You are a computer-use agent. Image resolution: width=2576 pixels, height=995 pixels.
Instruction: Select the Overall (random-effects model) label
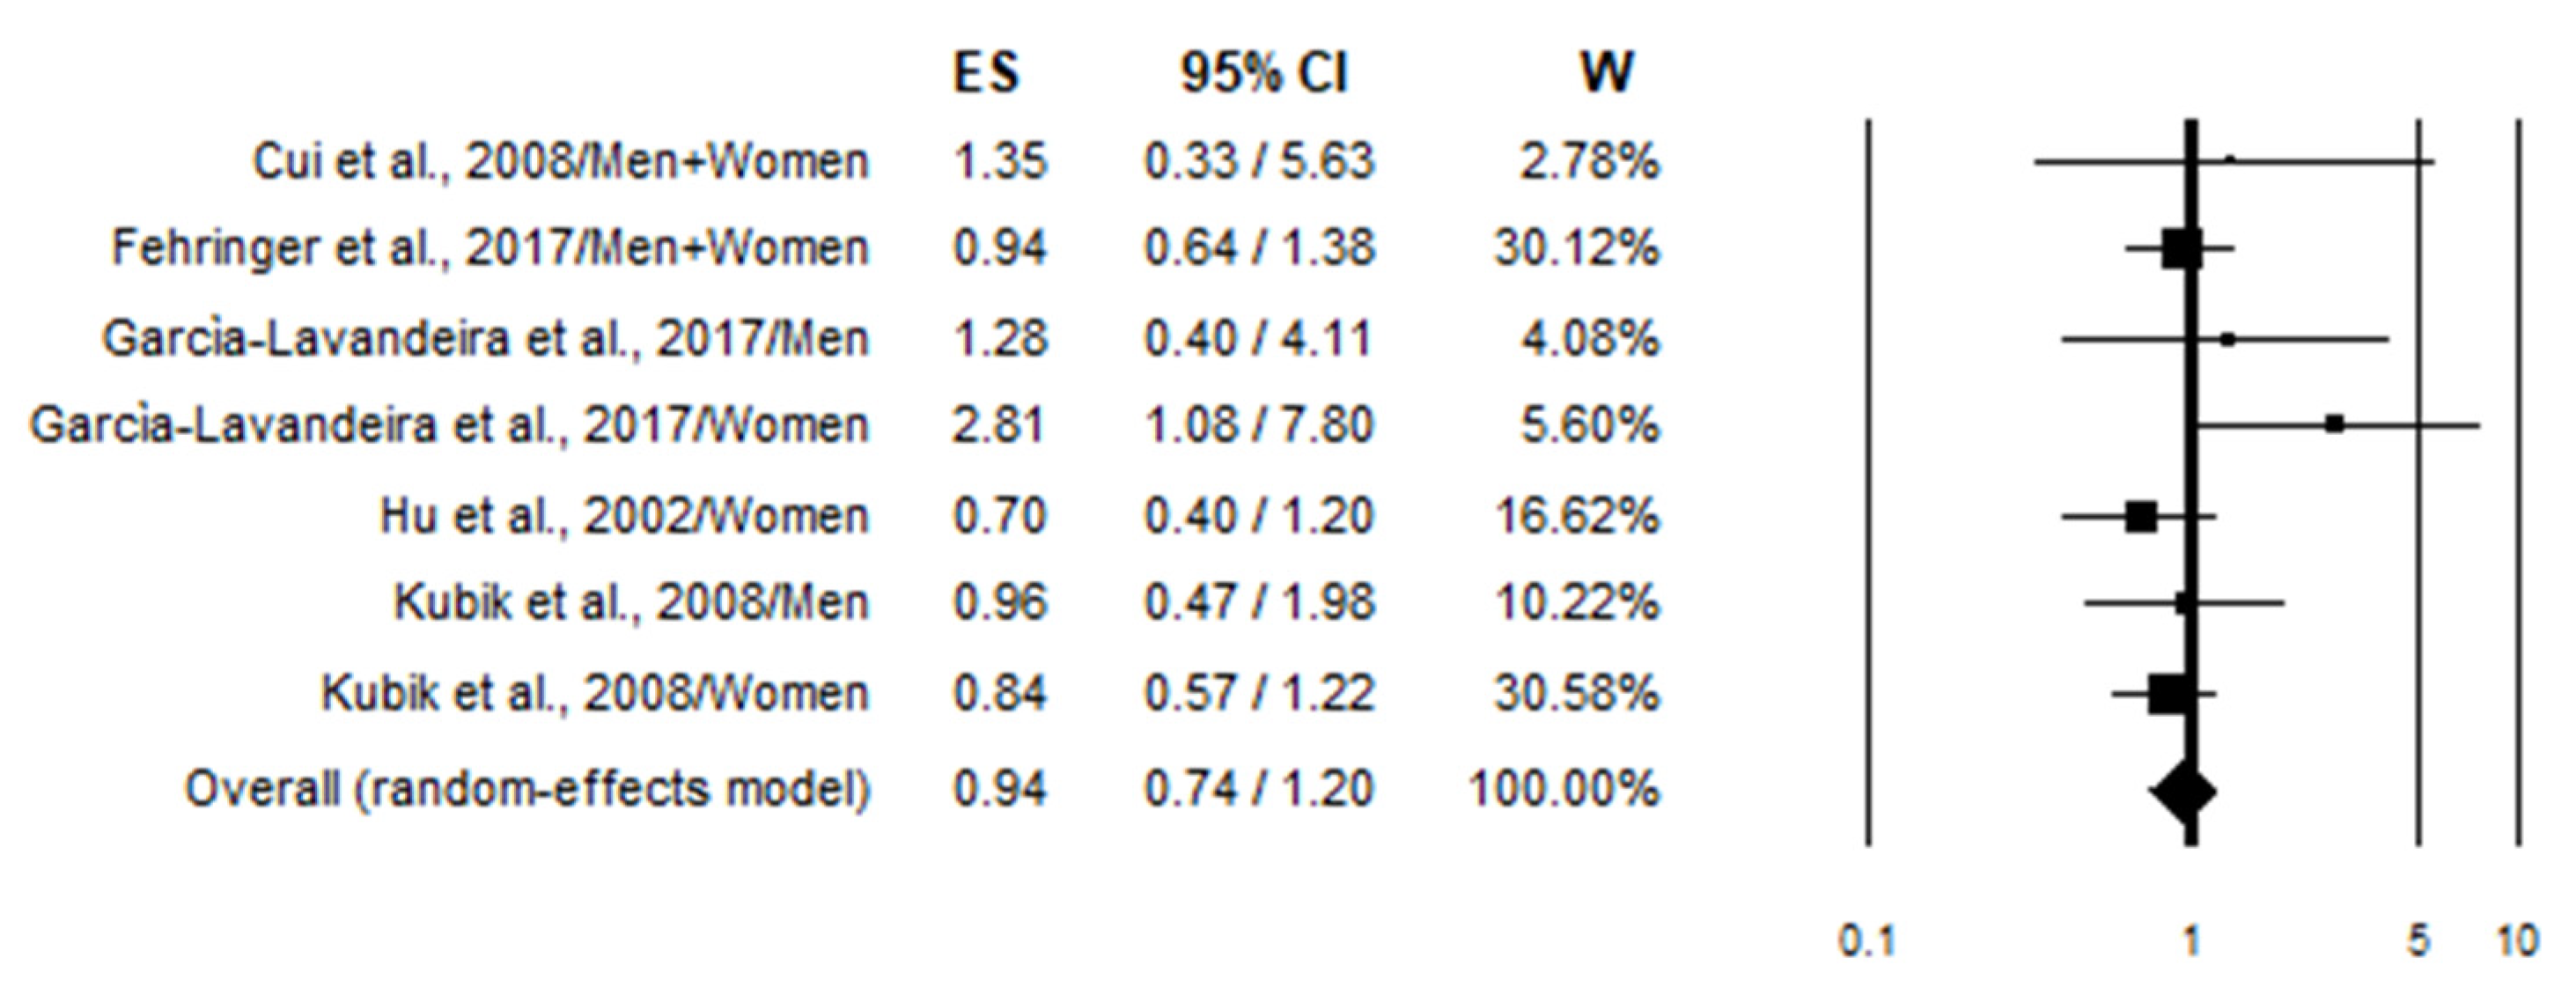(x=527, y=789)
